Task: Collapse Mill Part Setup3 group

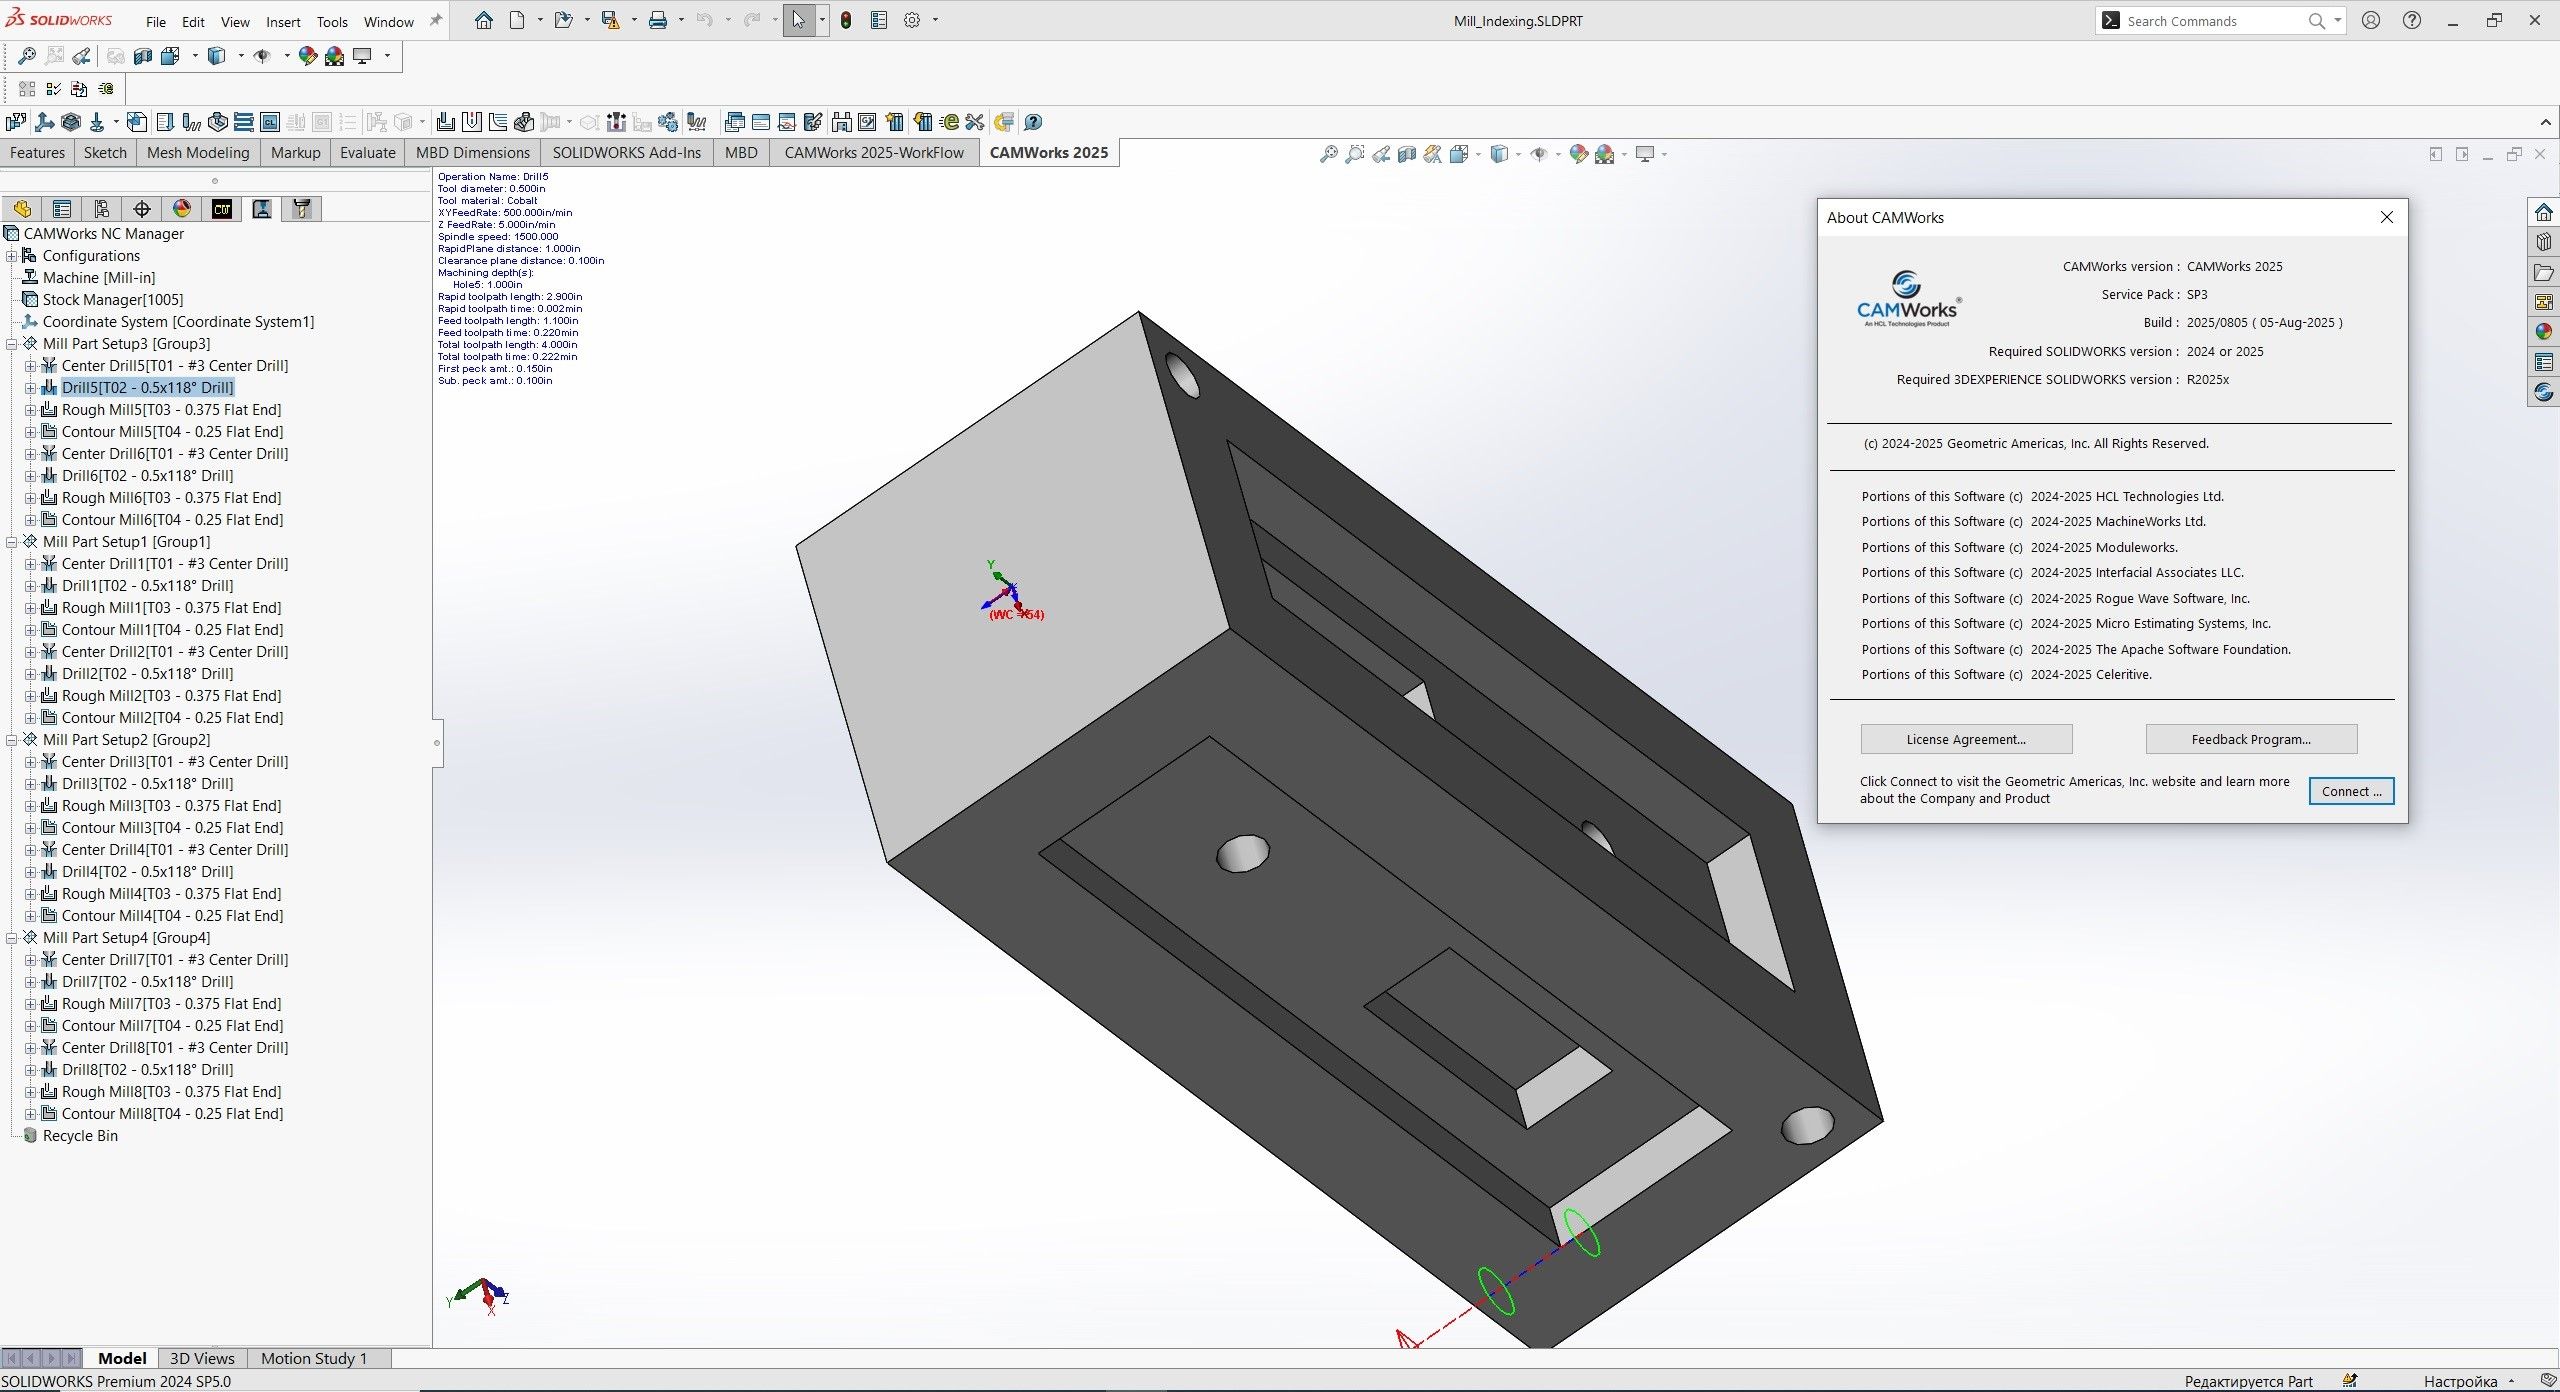Action: (9, 343)
